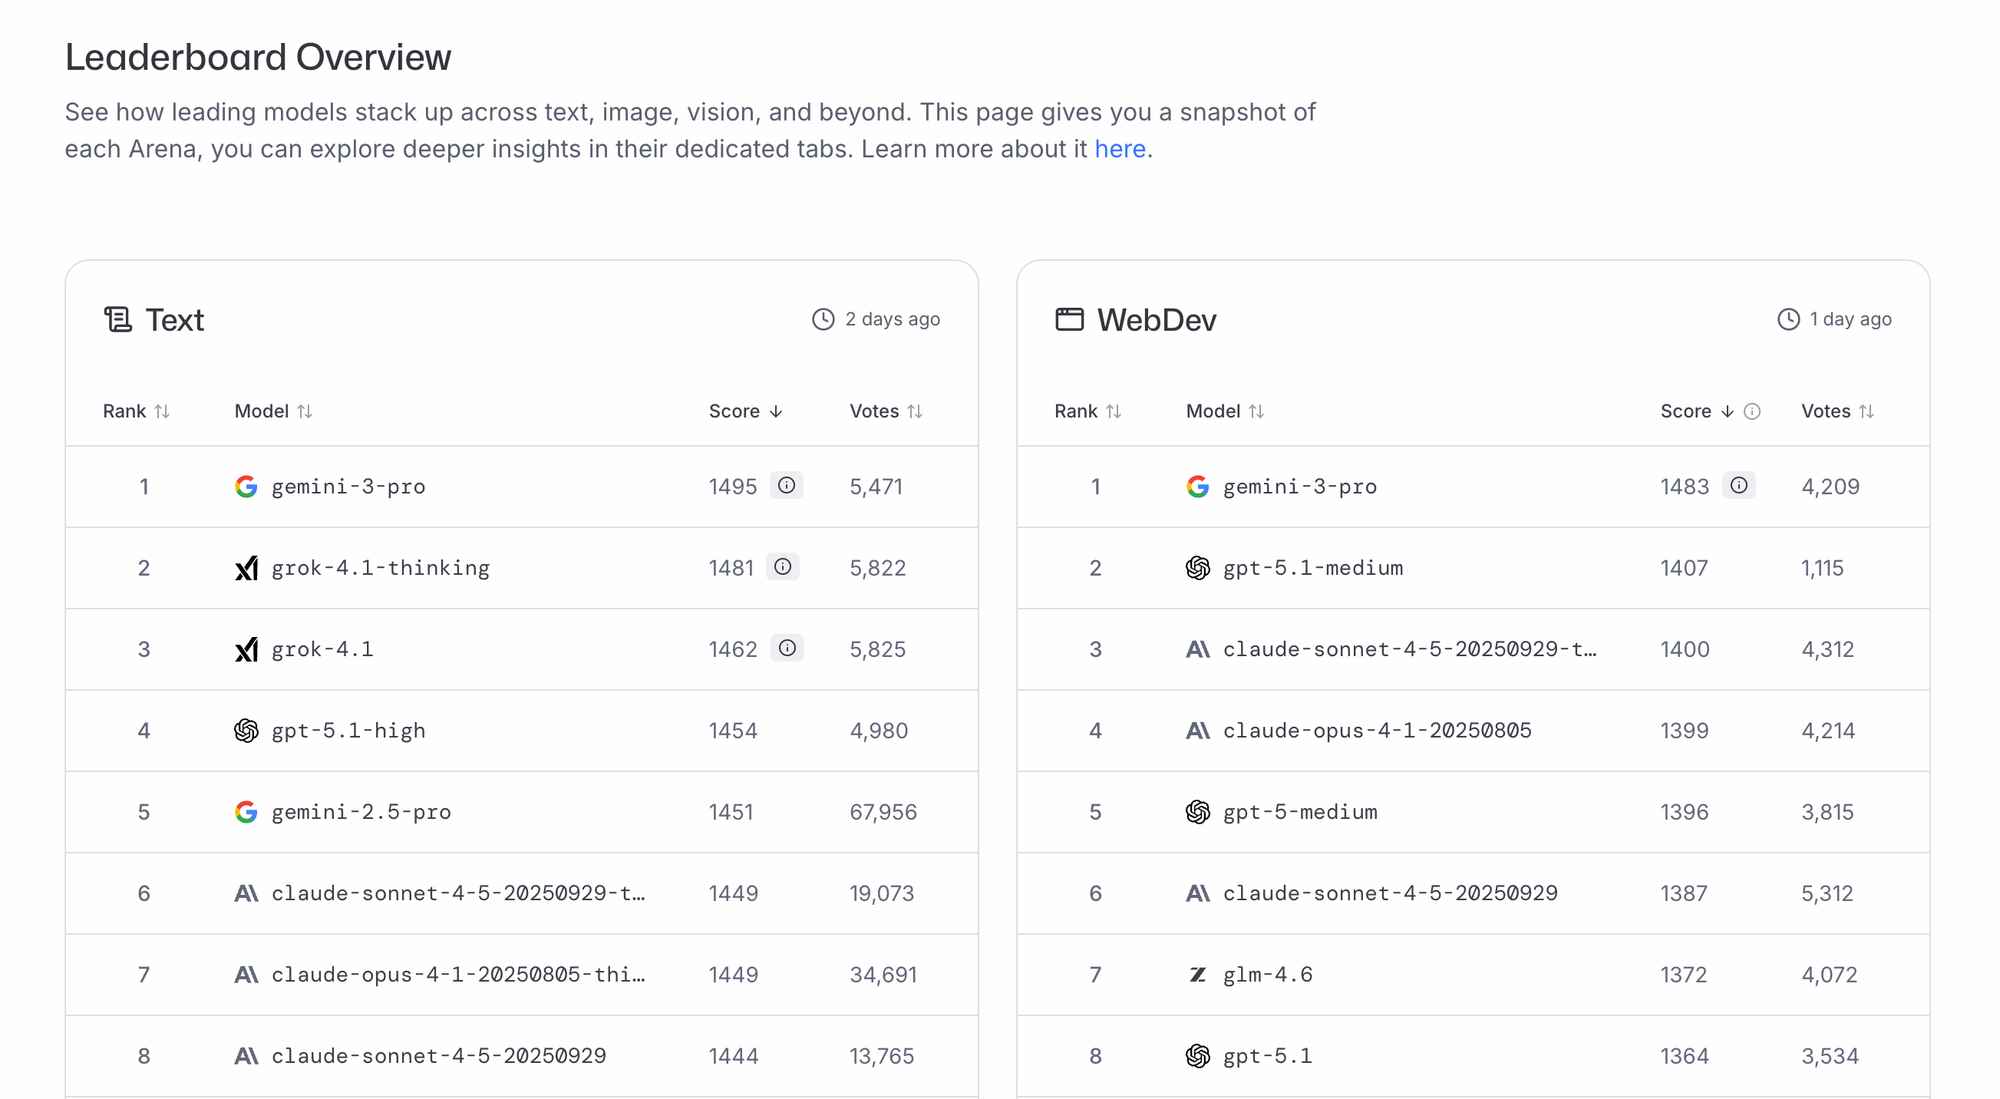Click the info icon beside score 1462

pos(788,648)
